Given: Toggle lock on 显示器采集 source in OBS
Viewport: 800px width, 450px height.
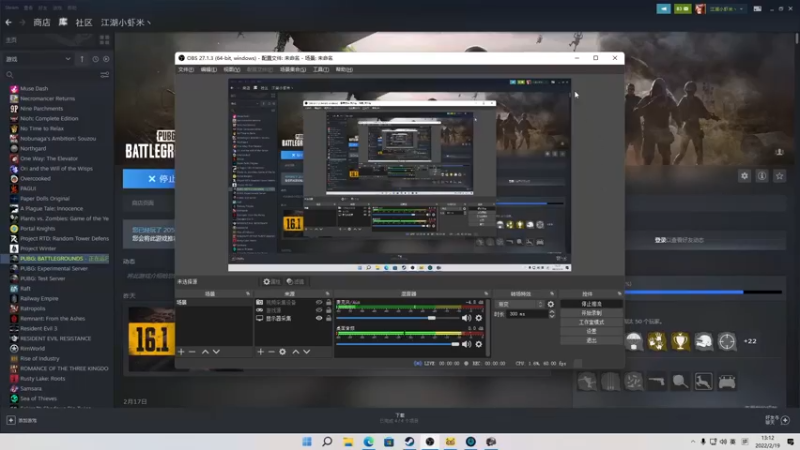Looking at the screenshot, I should pyautogui.click(x=329, y=318).
